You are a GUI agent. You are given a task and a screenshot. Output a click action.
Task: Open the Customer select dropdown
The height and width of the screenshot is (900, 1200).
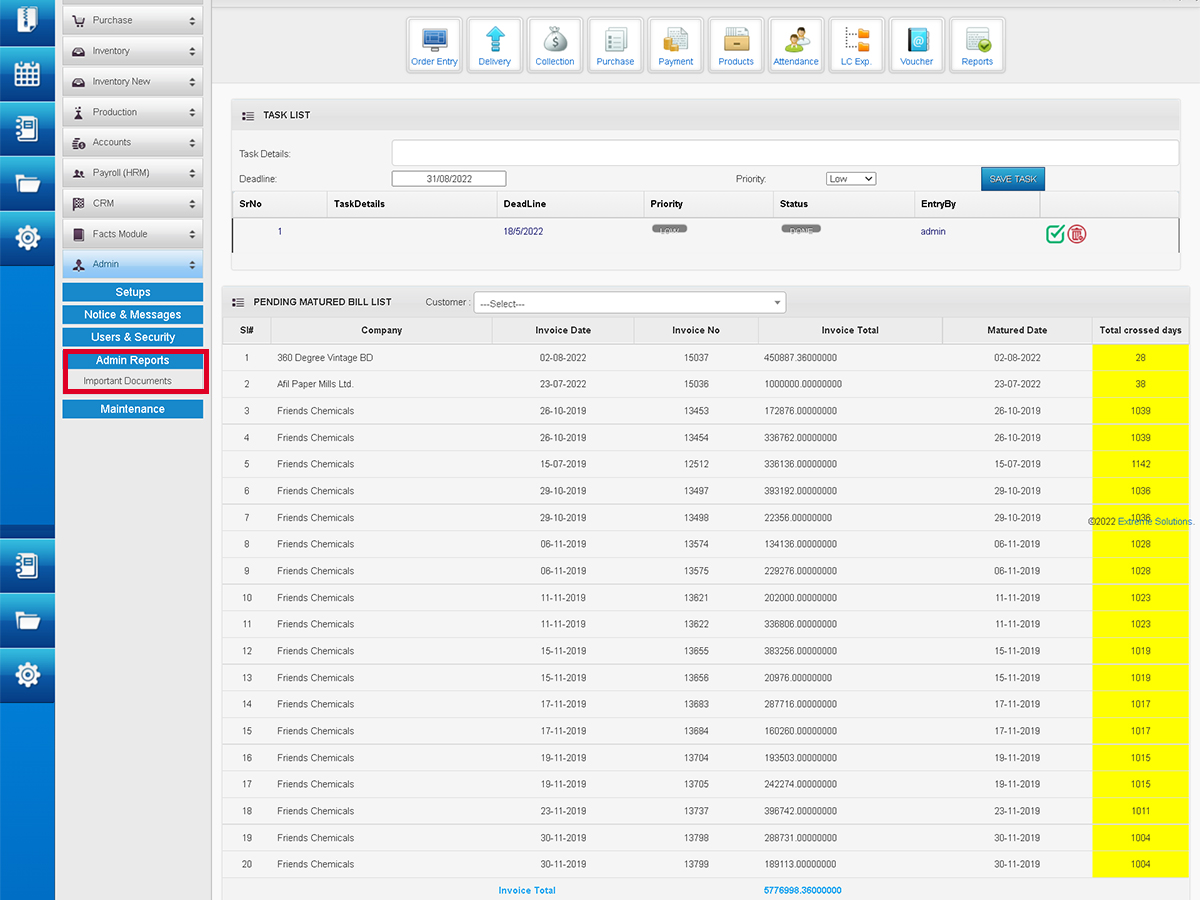[630, 303]
